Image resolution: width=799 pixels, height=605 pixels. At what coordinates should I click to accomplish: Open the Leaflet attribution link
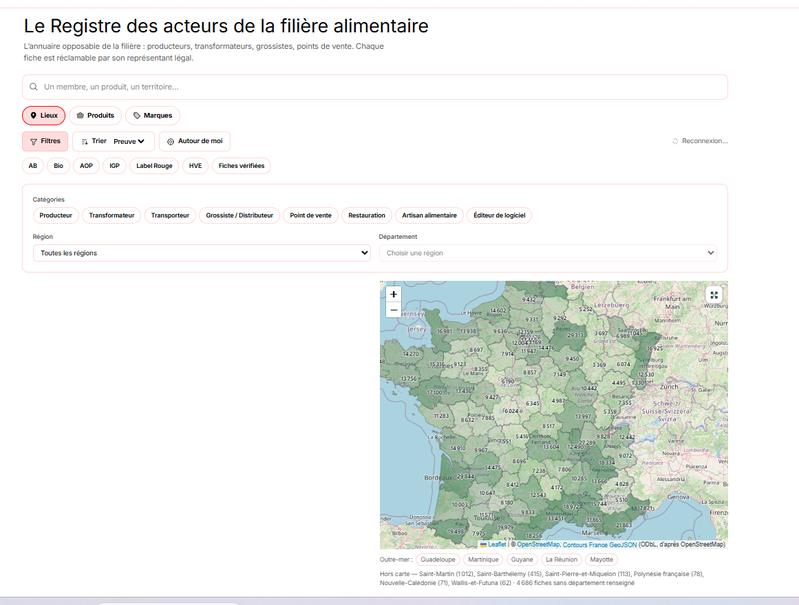493,544
